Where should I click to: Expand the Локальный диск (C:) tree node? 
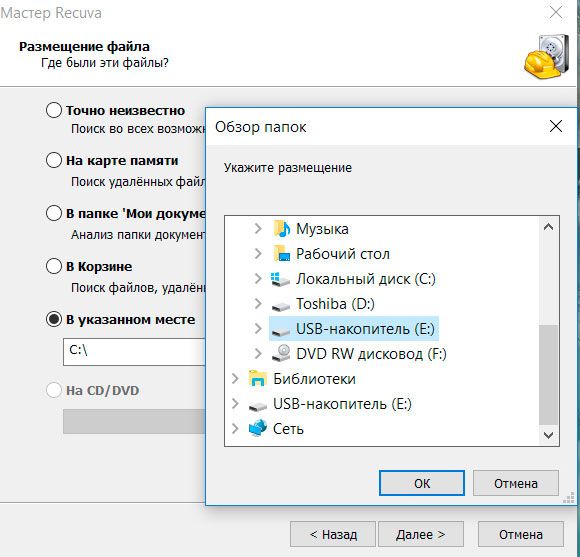click(258, 278)
